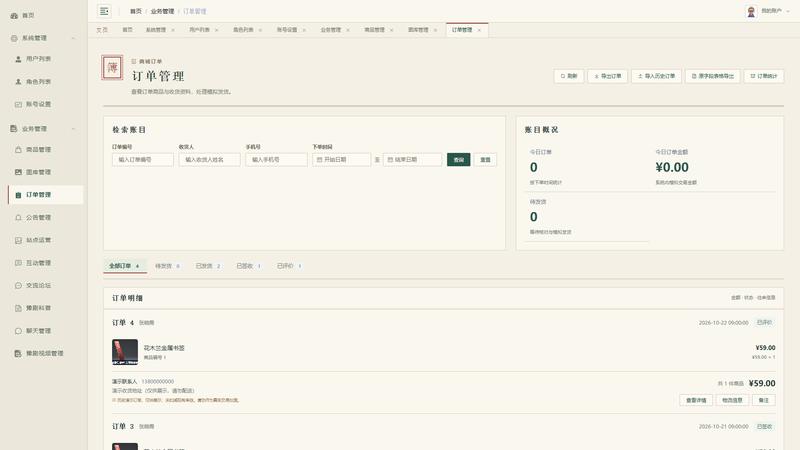800x450 pixels.
Task: Close the 角色列表 page tab
Action: (x=260, y=31)
